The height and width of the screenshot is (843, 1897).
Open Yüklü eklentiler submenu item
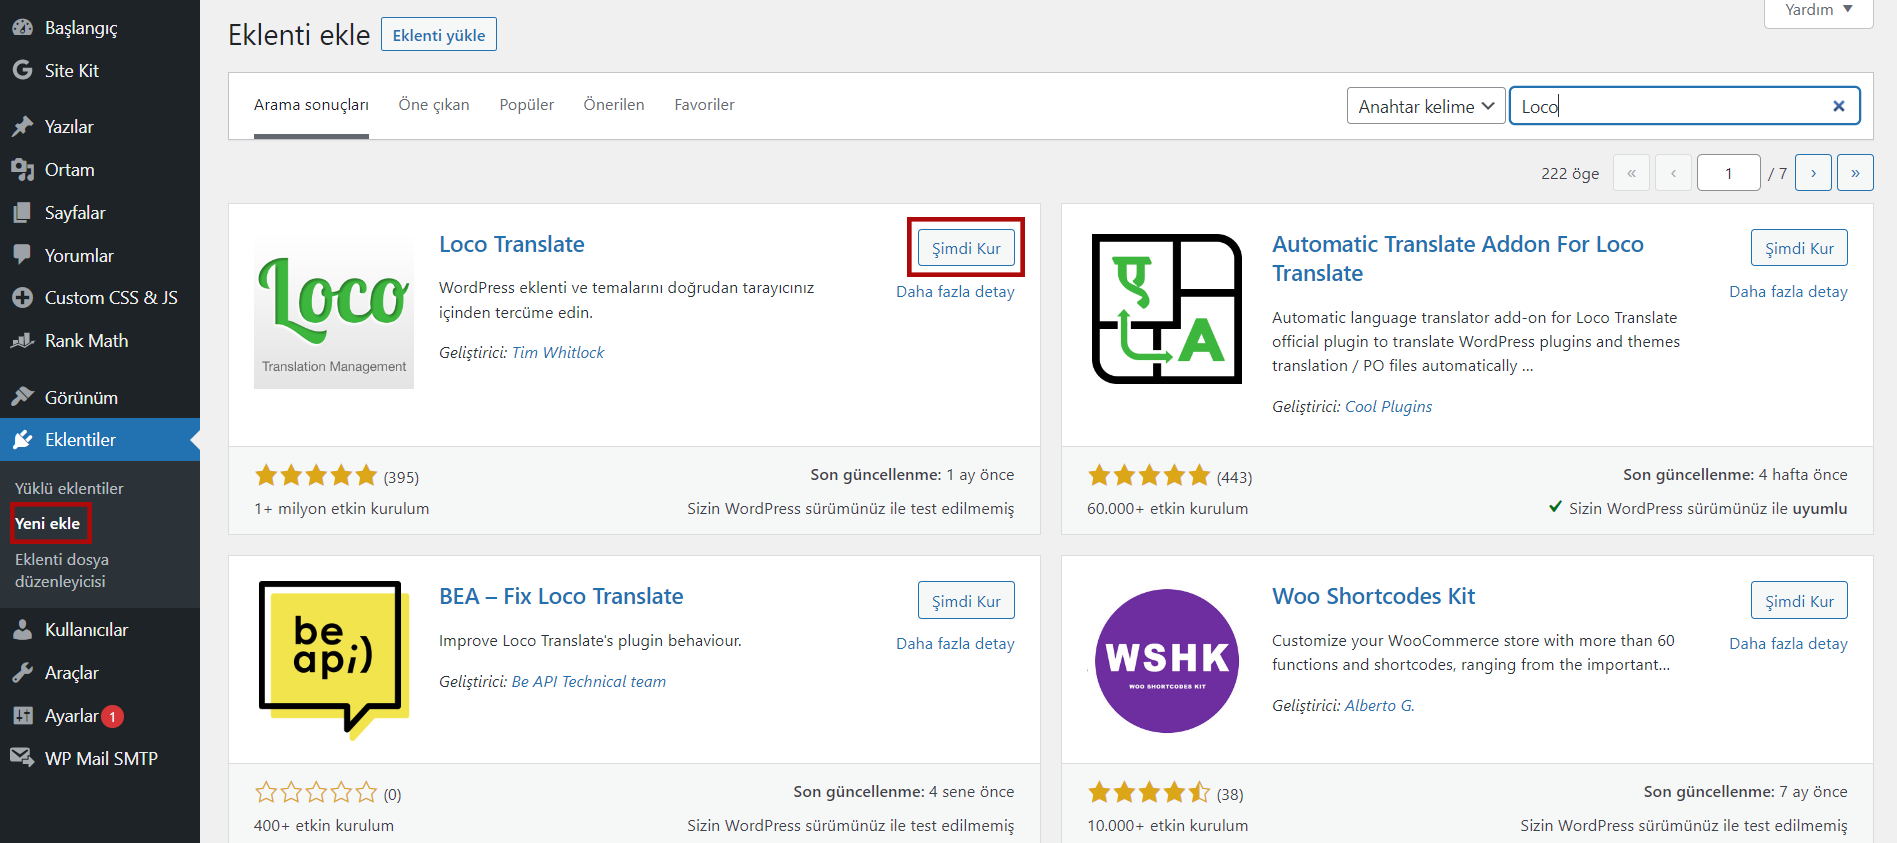coord(69,488)
